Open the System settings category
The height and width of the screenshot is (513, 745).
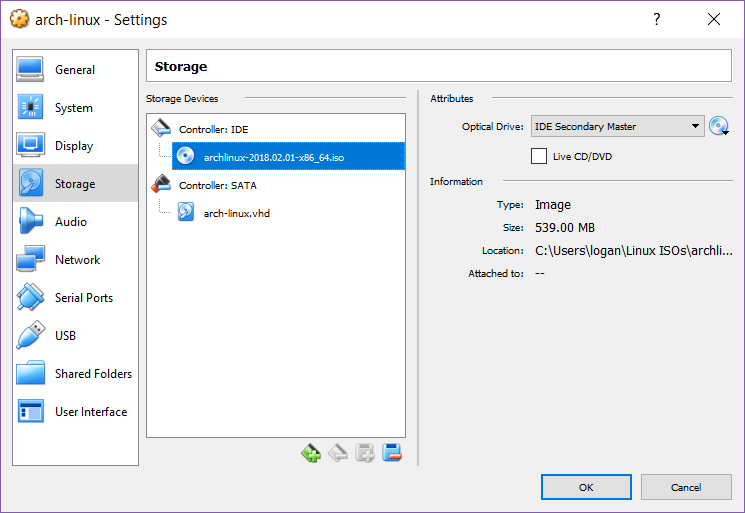click(76, 107)
